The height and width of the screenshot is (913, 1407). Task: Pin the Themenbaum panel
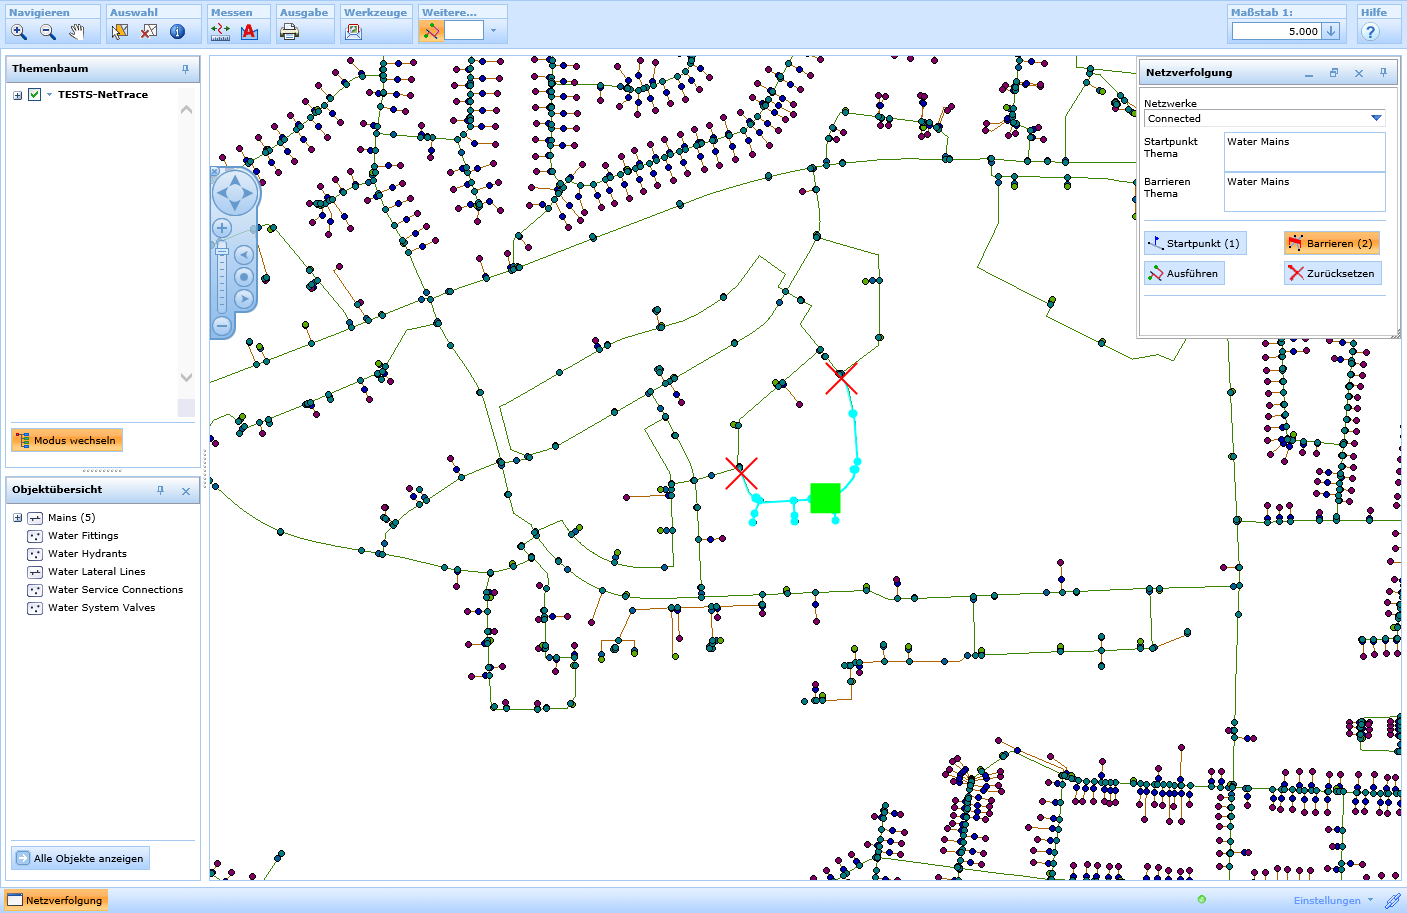coord(185,69)
